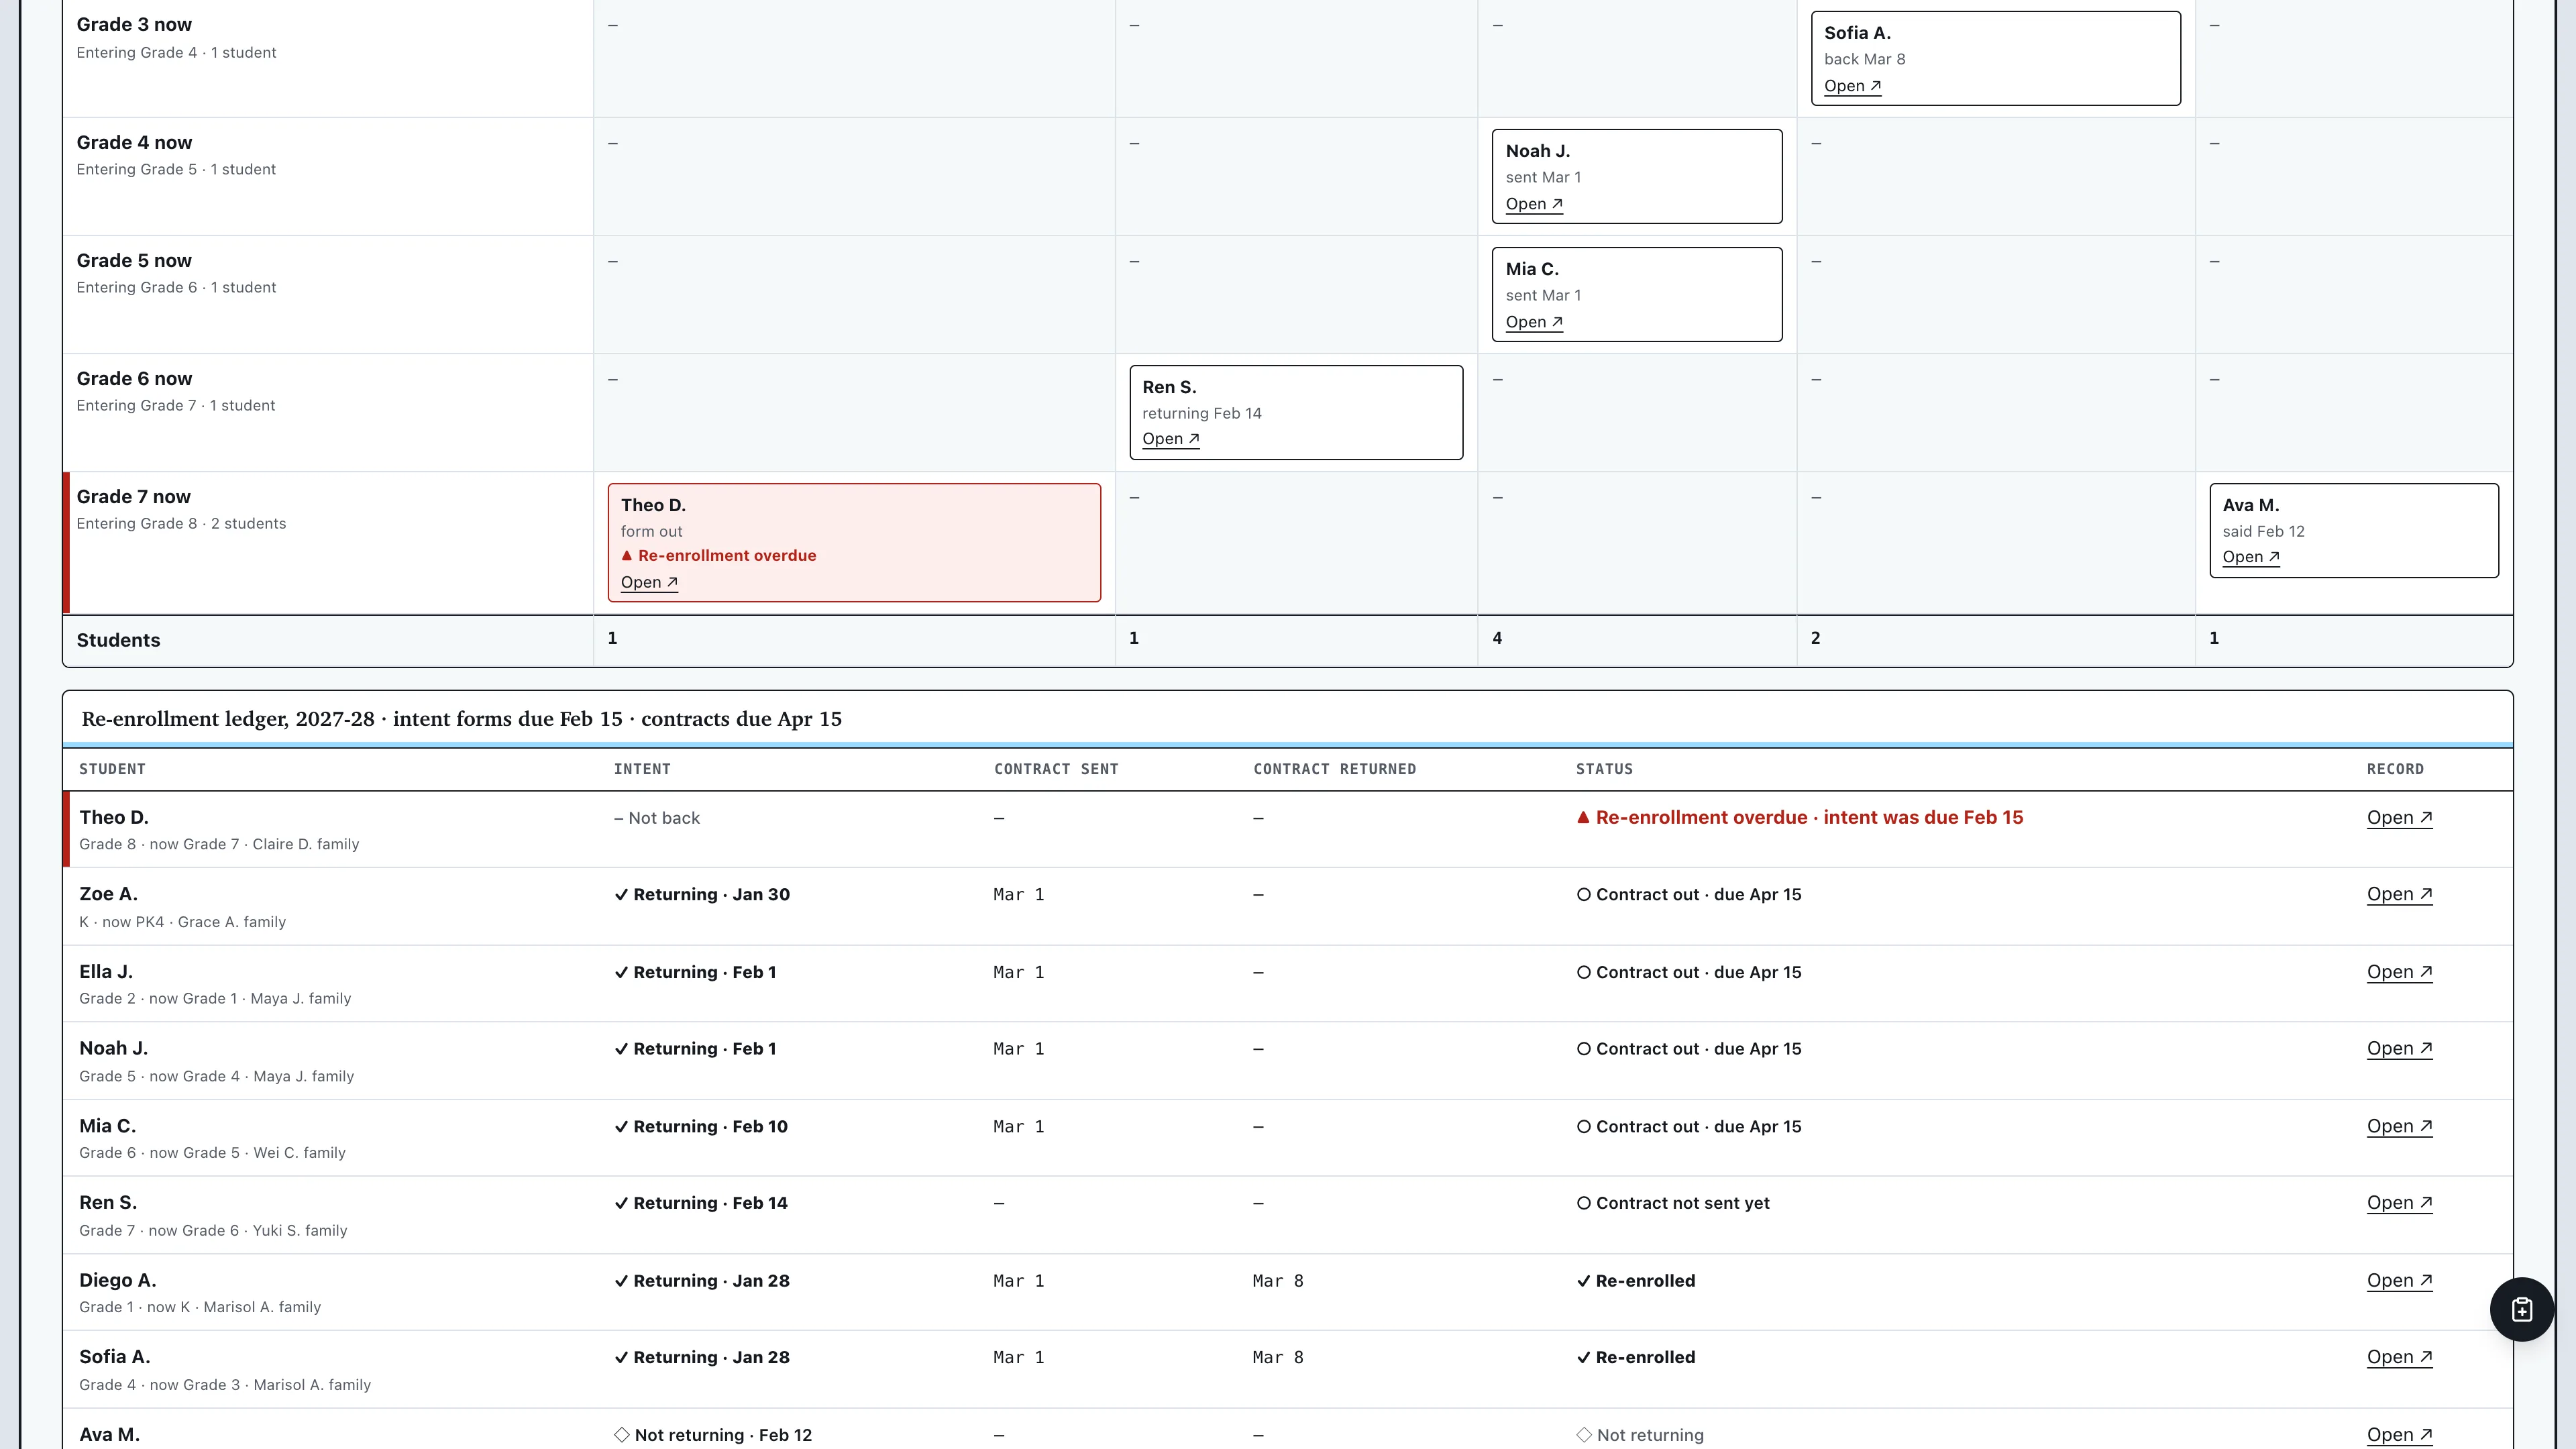Open Sofia A. record in ledger

[2399, 1357]
